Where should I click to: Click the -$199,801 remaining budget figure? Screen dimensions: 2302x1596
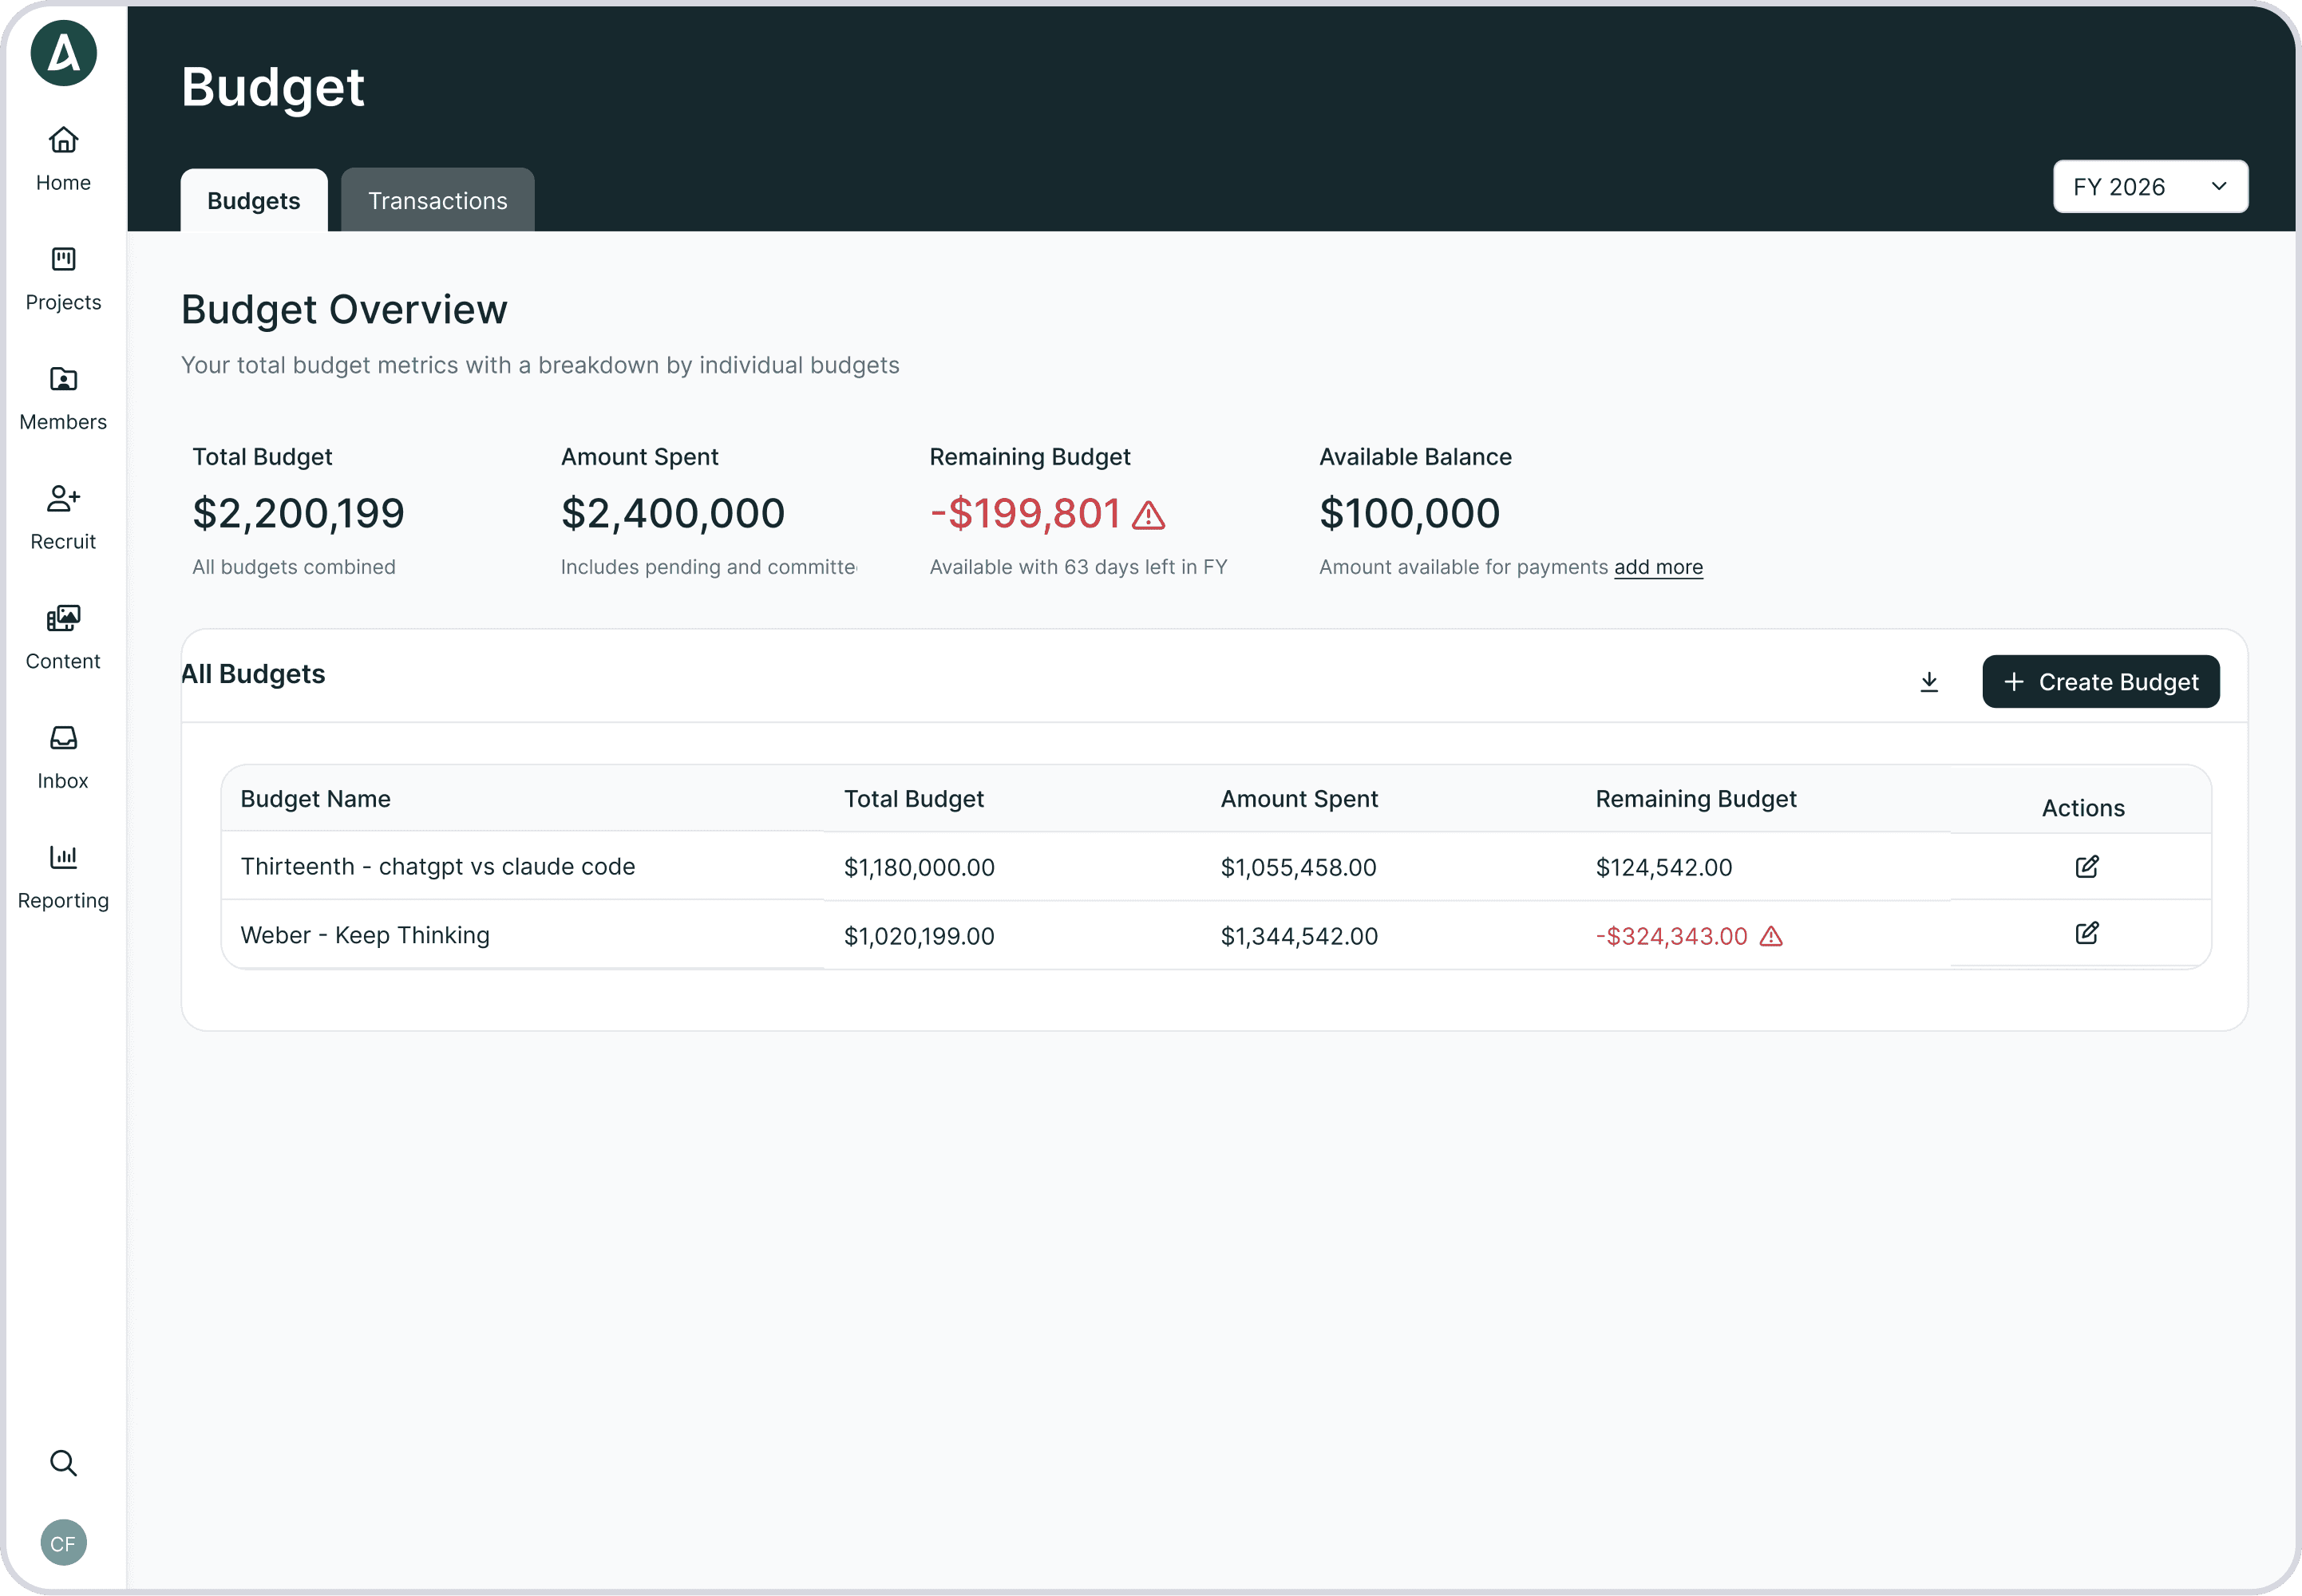1025,513
